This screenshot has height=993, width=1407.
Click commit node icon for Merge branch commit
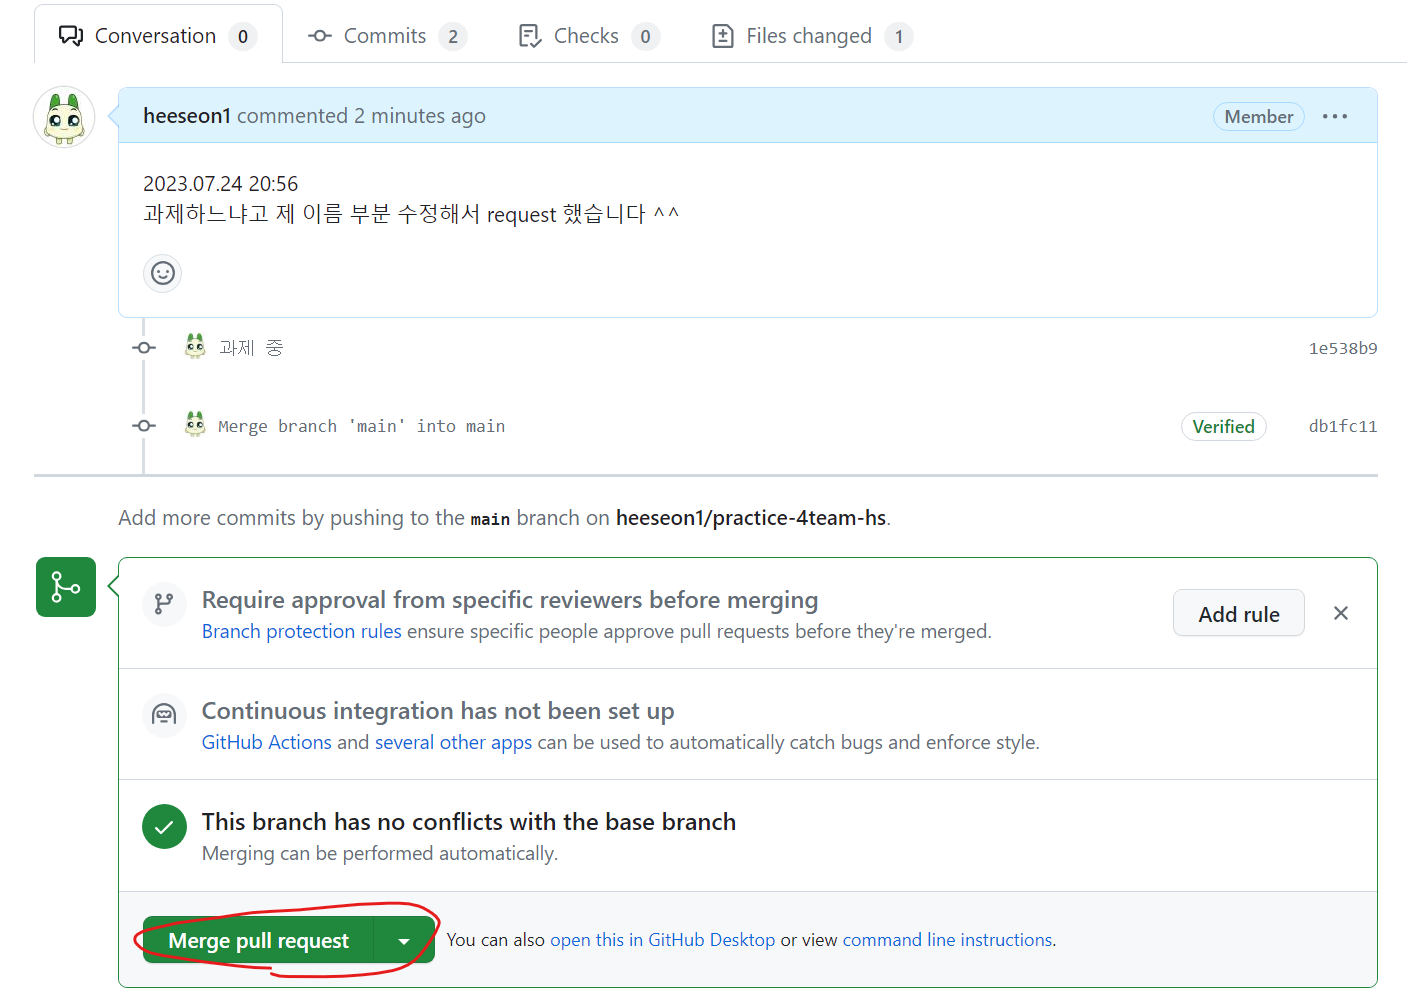(144, 426)
